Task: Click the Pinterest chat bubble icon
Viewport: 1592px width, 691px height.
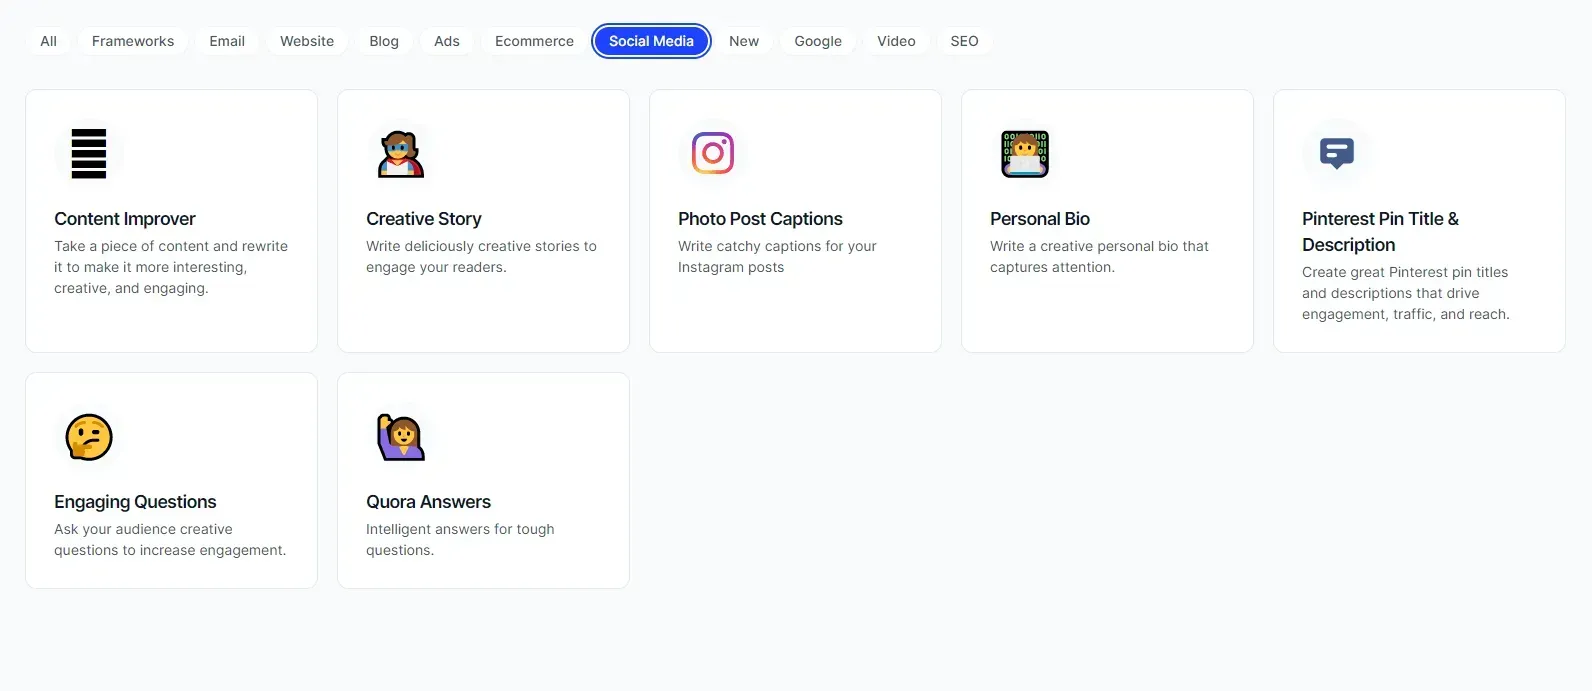Action: coord(1337,153)
